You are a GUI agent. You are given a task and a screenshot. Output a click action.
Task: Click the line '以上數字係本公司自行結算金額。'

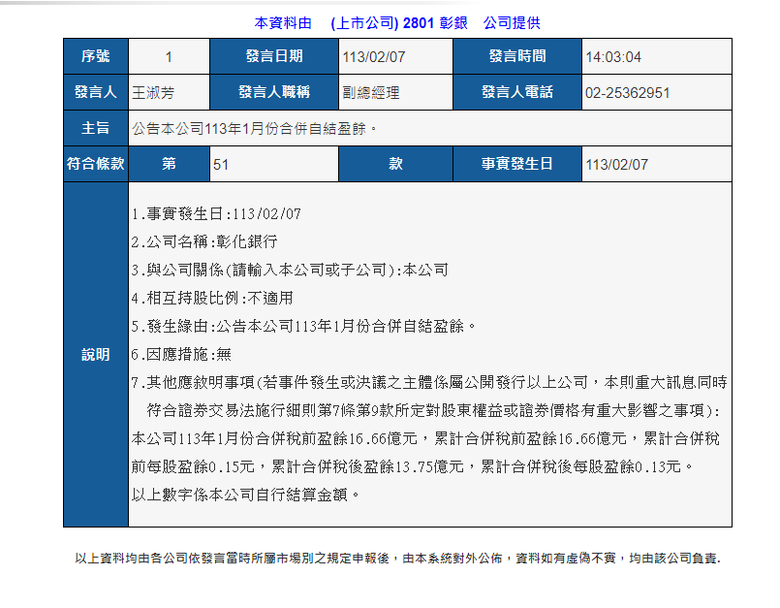point(246,495)
